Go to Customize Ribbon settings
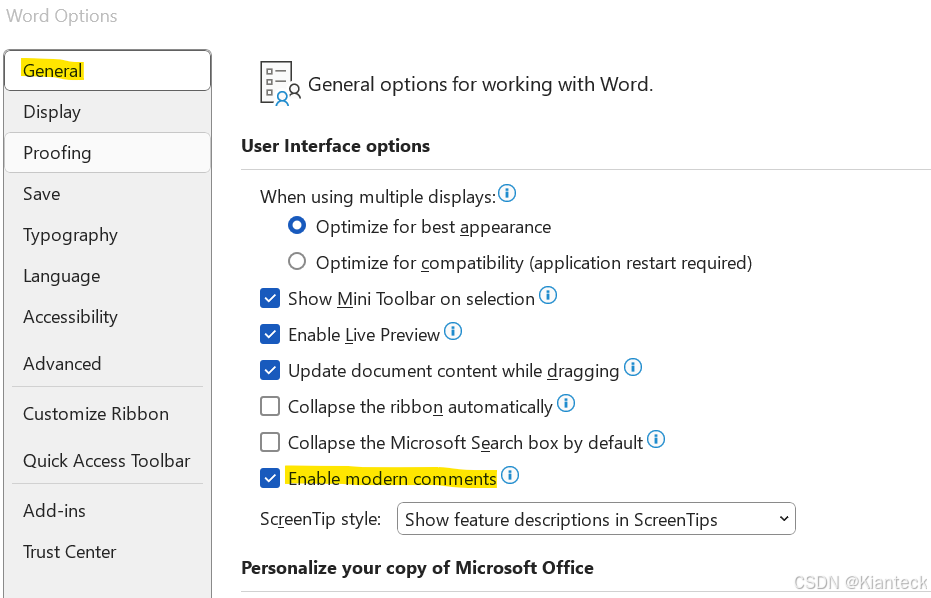Screen dimensions: 931x598 (107, 413)
